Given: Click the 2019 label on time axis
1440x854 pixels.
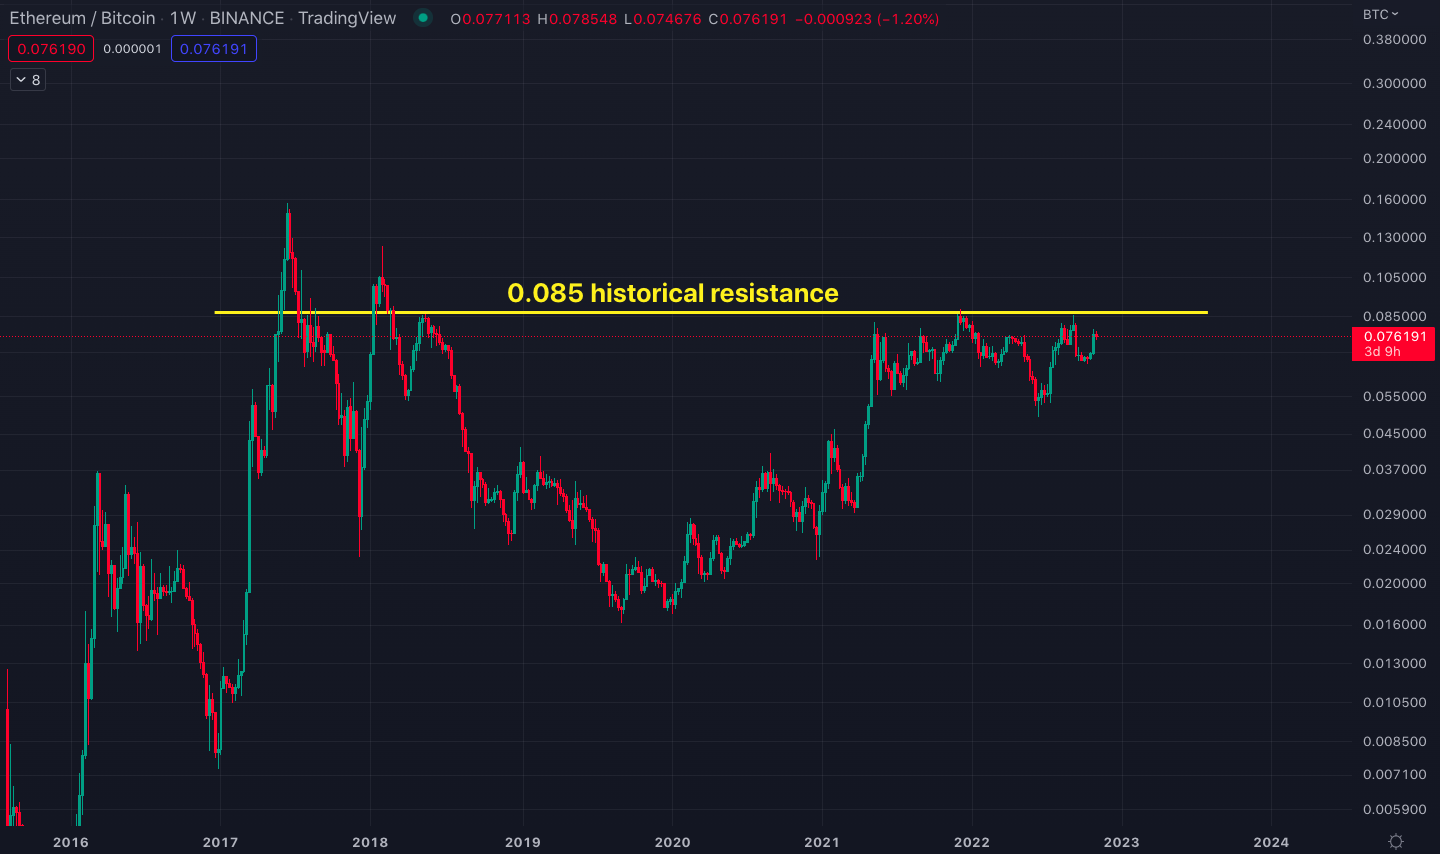Looking at the screenshot, I should [523, 842].
